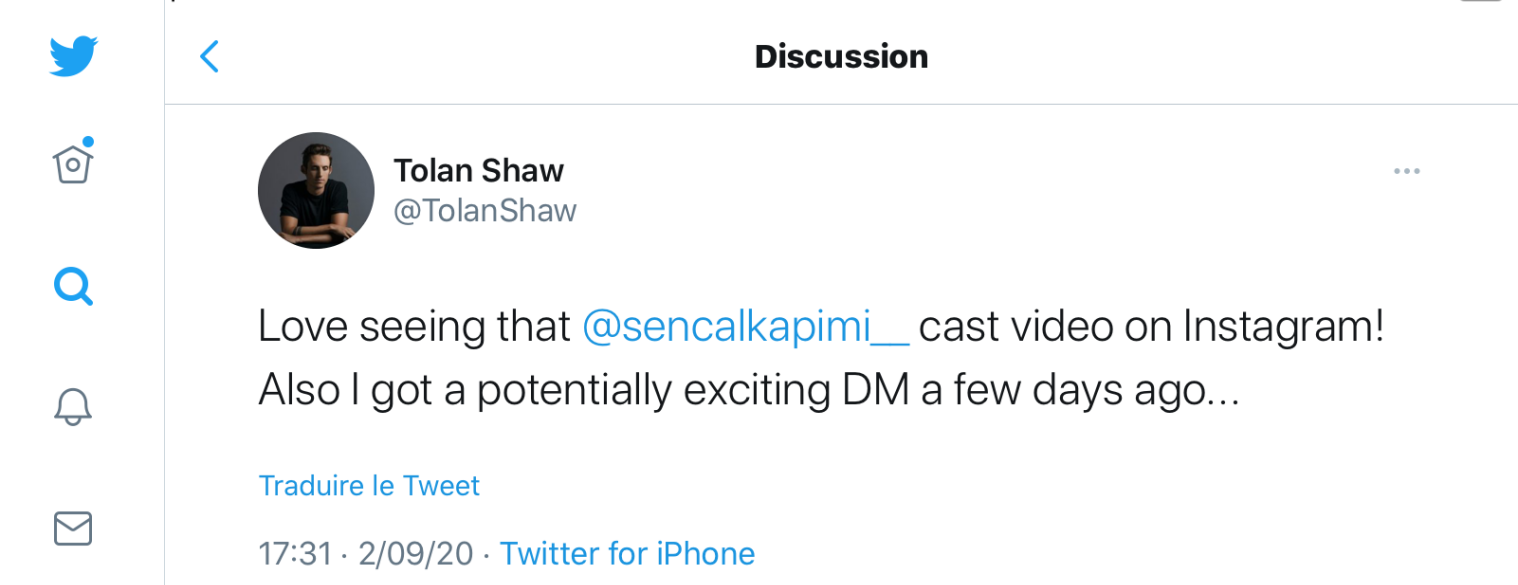The image size is (1518, 585).
Task: Go back using the left arrow
Action: [209, 57]
